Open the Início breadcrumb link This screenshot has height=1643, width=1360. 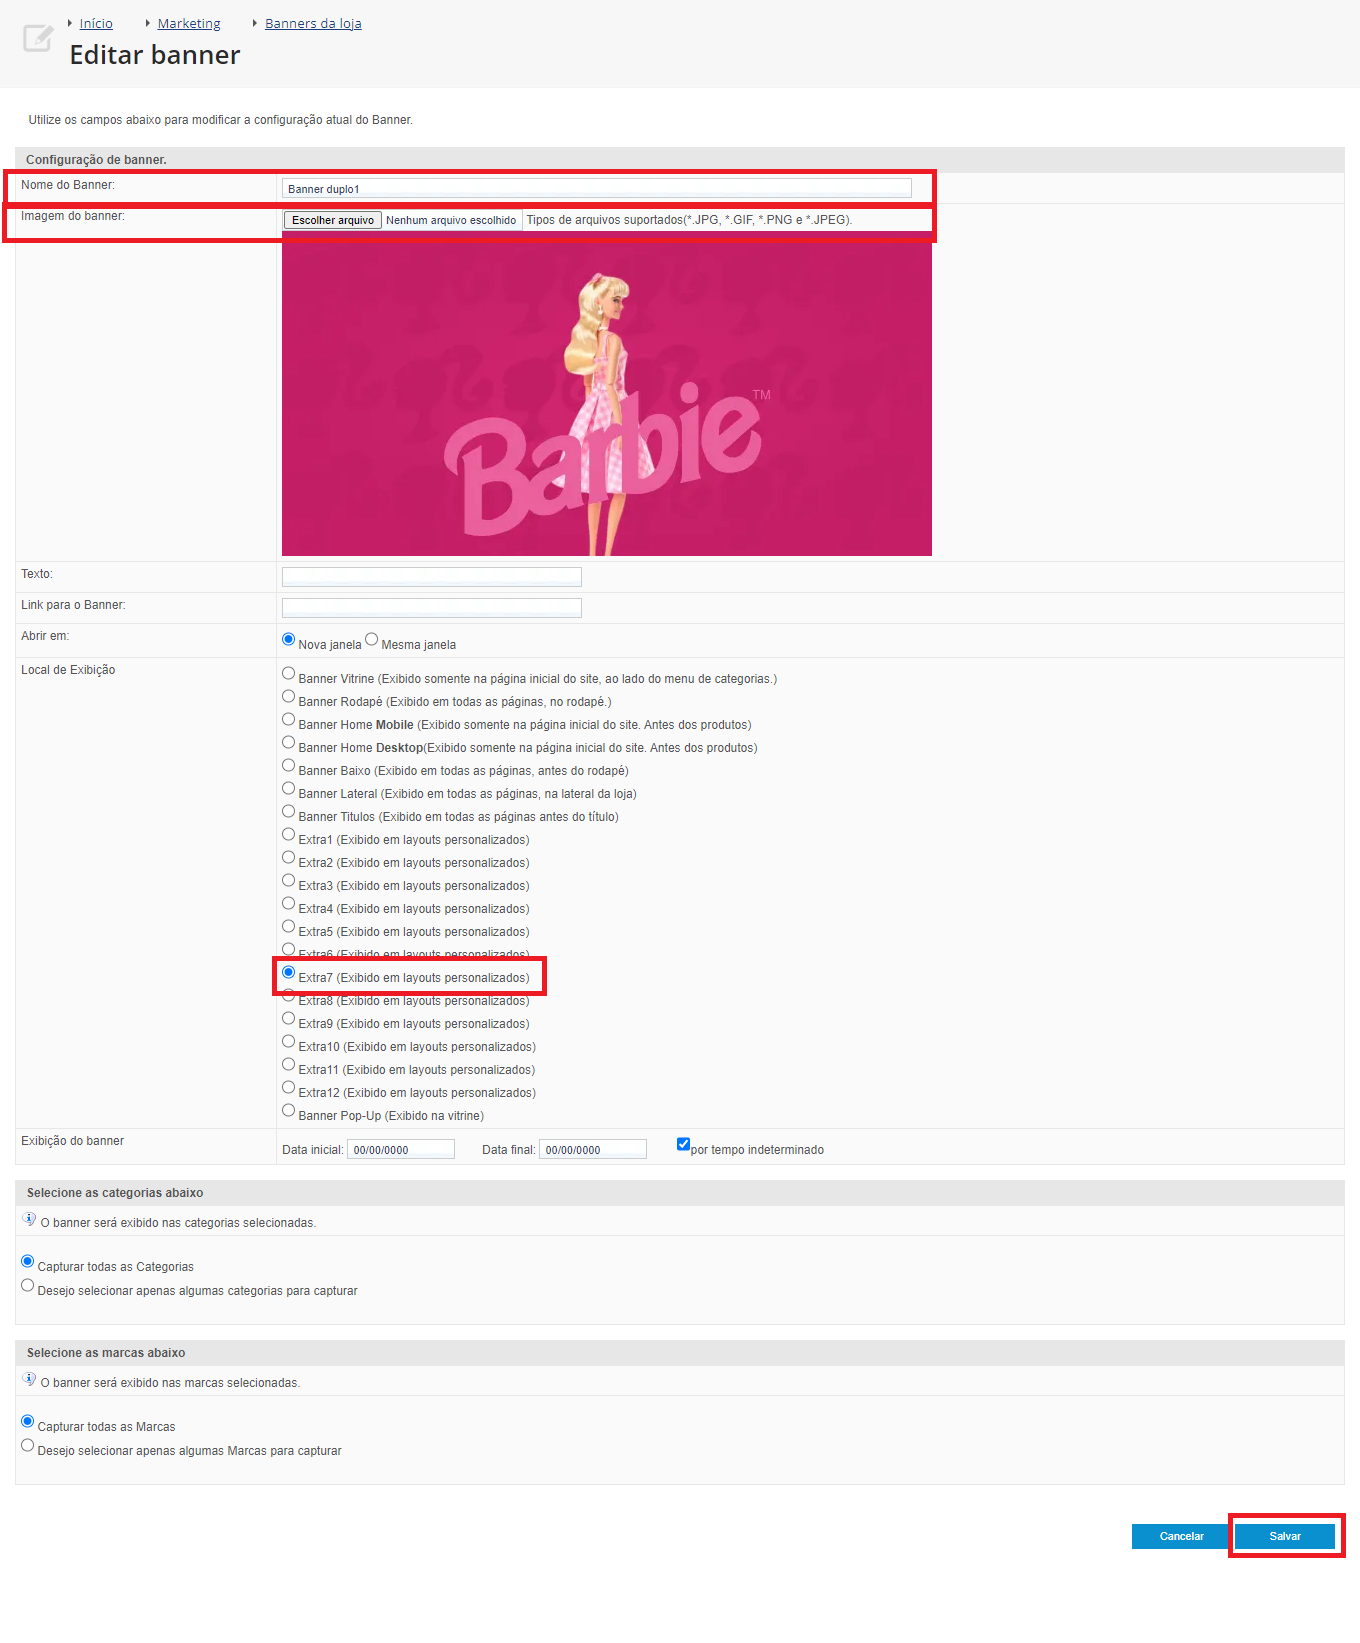96,23
